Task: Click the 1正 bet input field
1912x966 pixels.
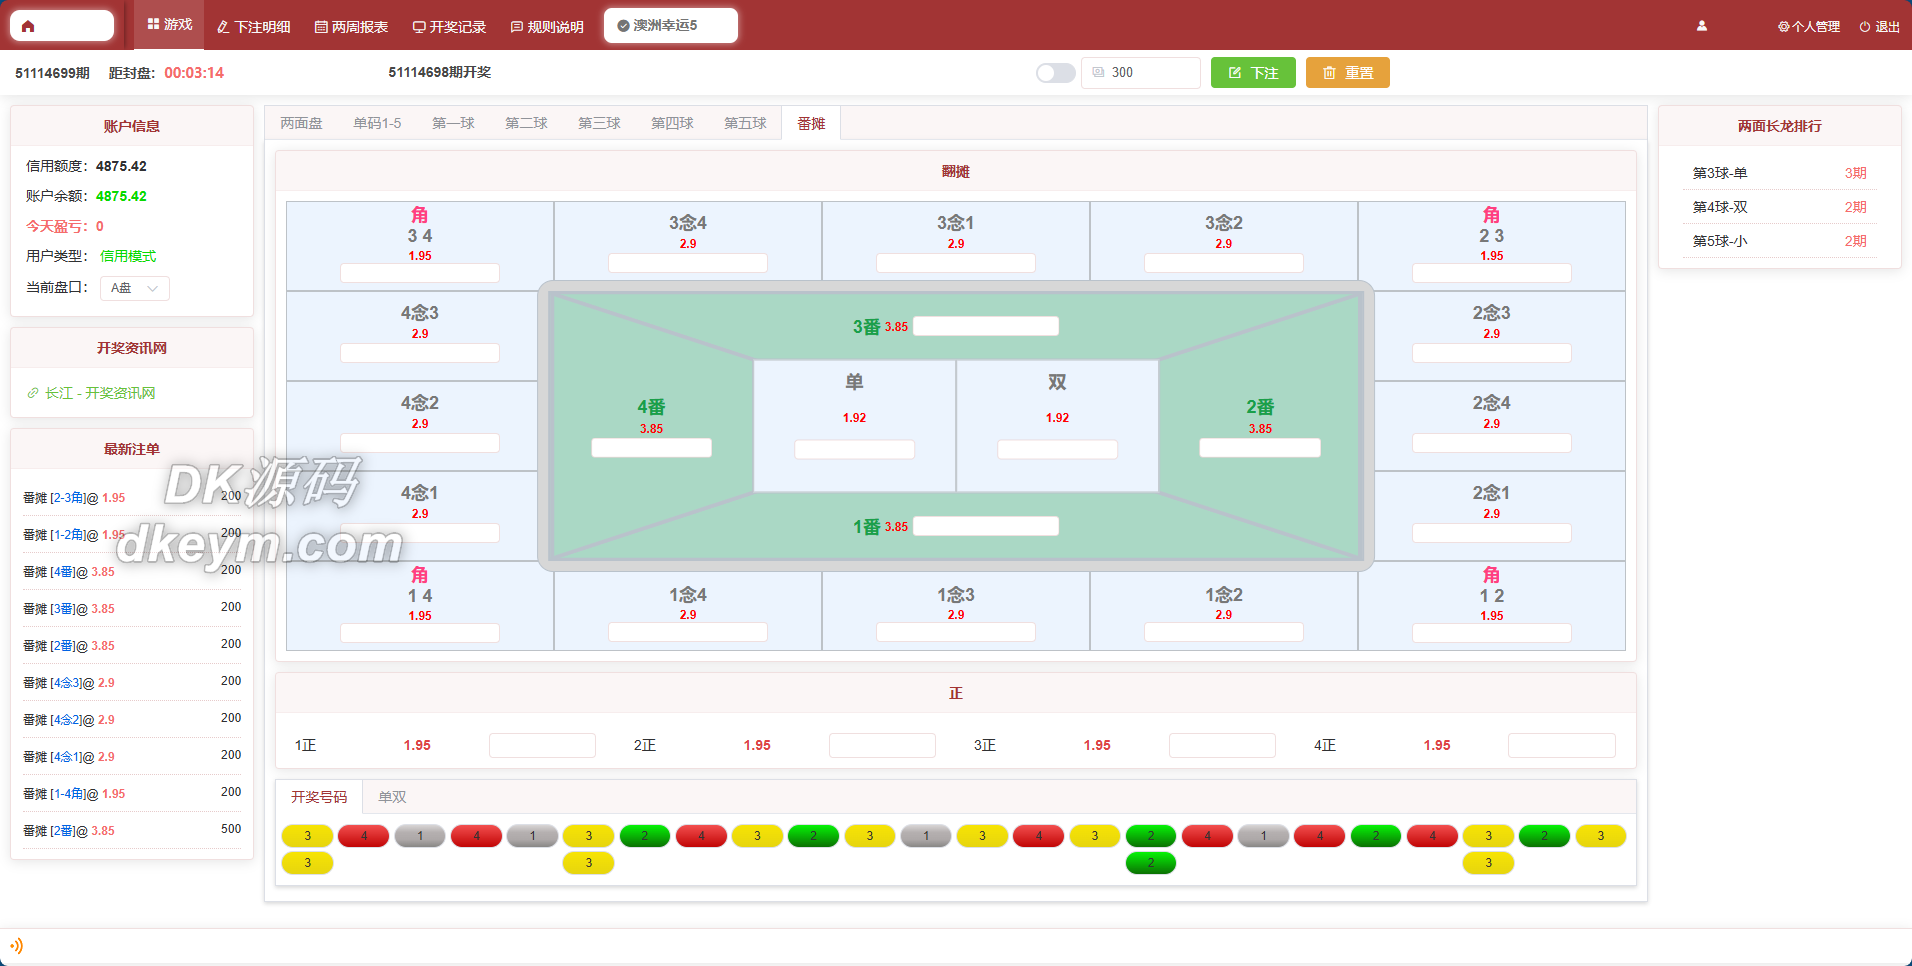Action: [x=542, y=745]
